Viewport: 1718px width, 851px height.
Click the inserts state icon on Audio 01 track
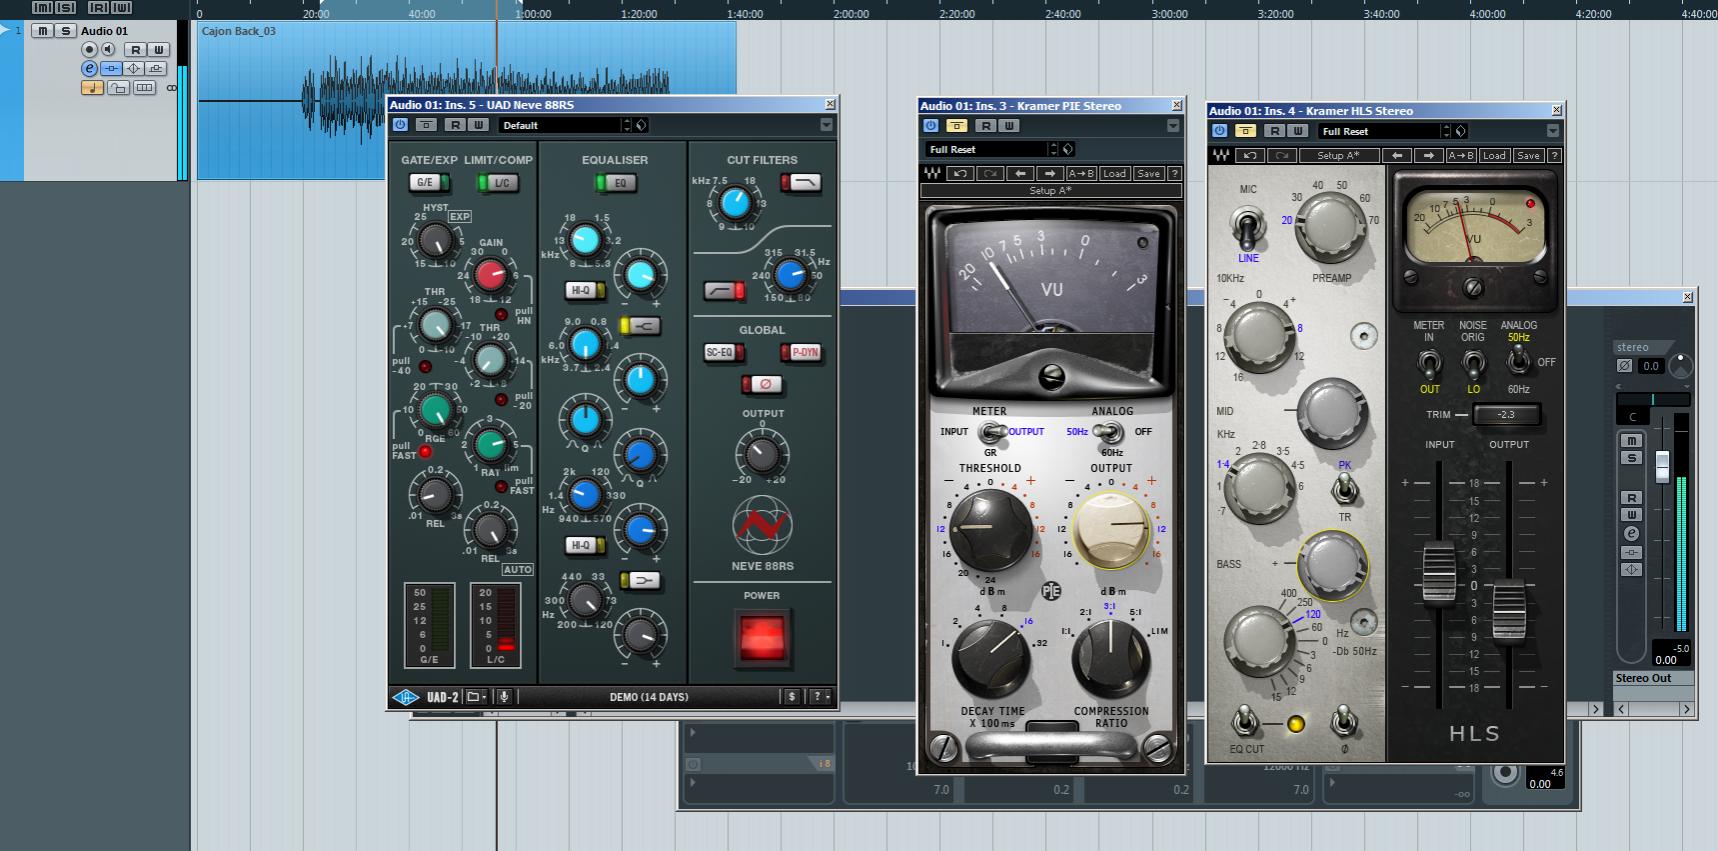(x=111, y=68)
